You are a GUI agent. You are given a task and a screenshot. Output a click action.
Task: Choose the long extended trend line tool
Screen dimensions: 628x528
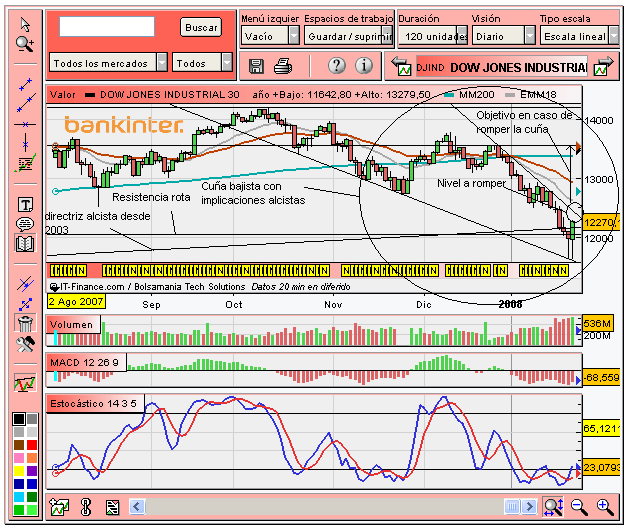(x=26, y=103)
